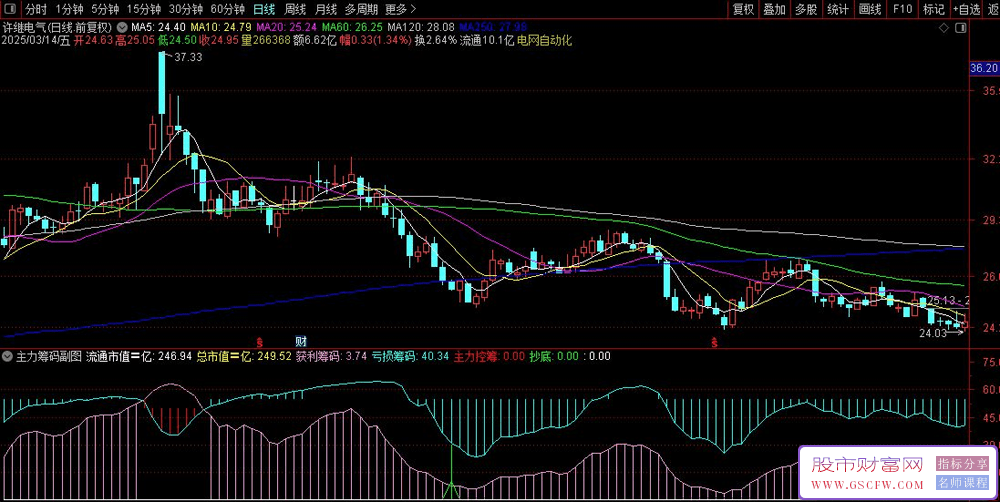Click the 换2.64% turnover value
Screen dimensions: 1000x502
point(436,40)
